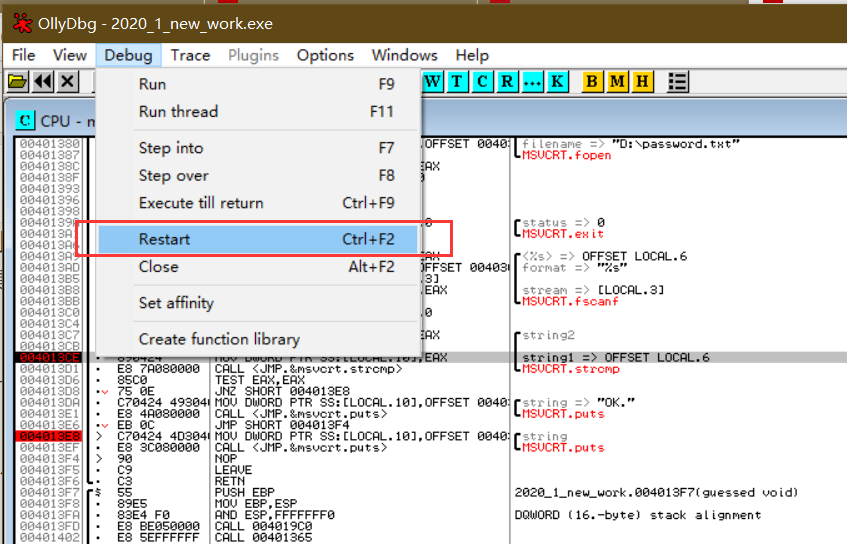The image size is (847, 544).
Task: Select 'DQWORD (16.-byte) stack alignment' comment
Action: tap(638, 515)
